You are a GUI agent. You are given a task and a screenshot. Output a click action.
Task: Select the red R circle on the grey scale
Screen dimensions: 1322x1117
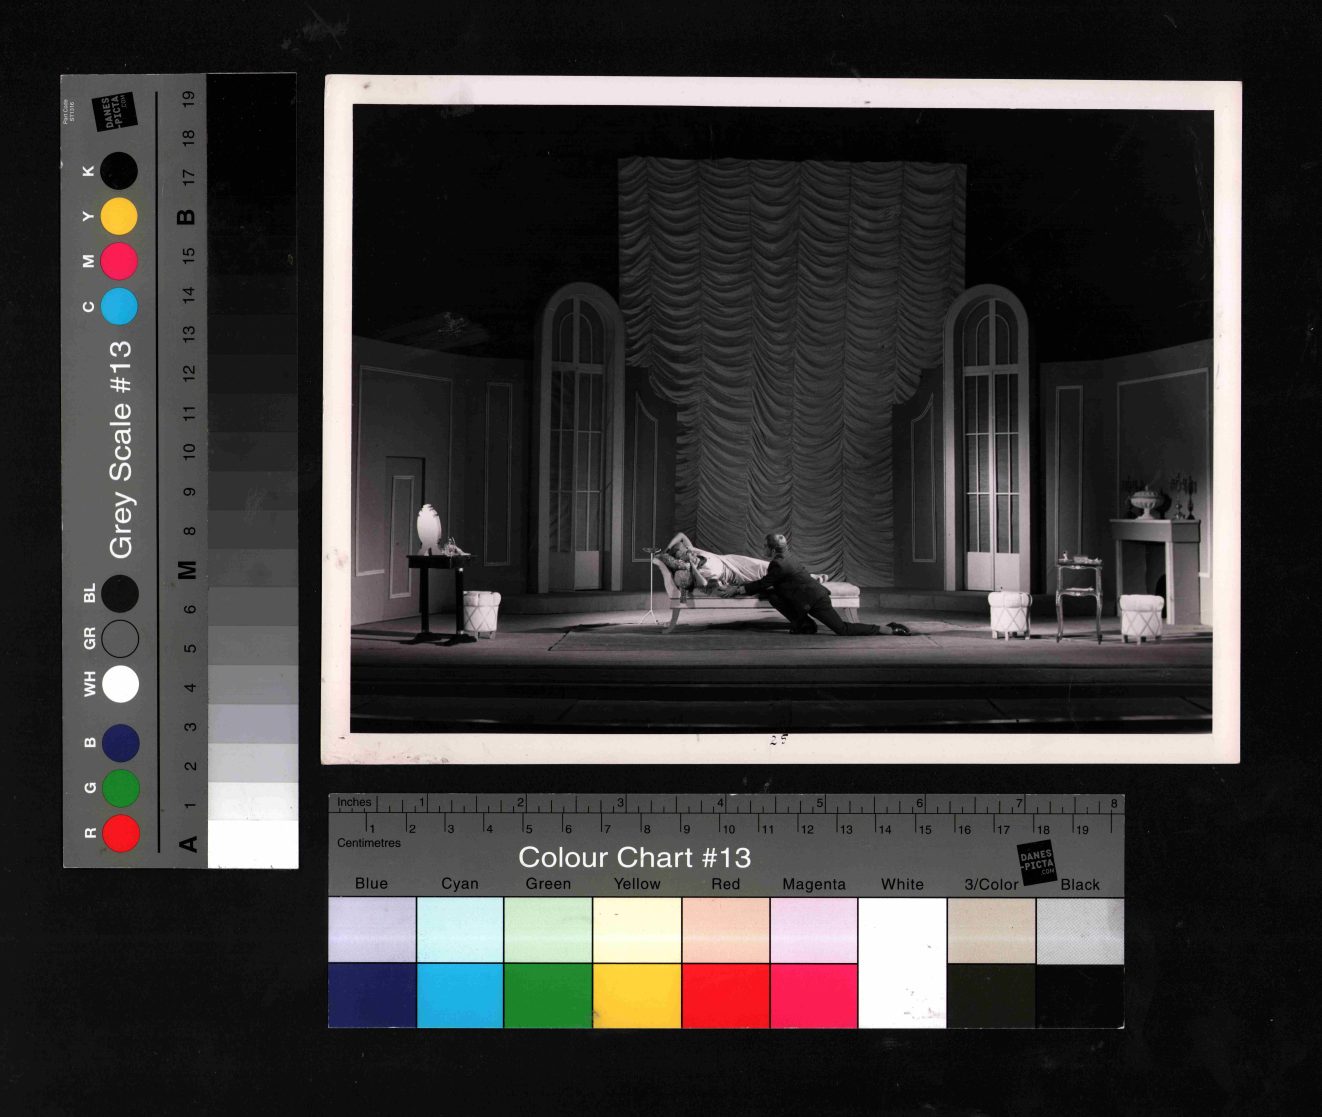(121, 833)
